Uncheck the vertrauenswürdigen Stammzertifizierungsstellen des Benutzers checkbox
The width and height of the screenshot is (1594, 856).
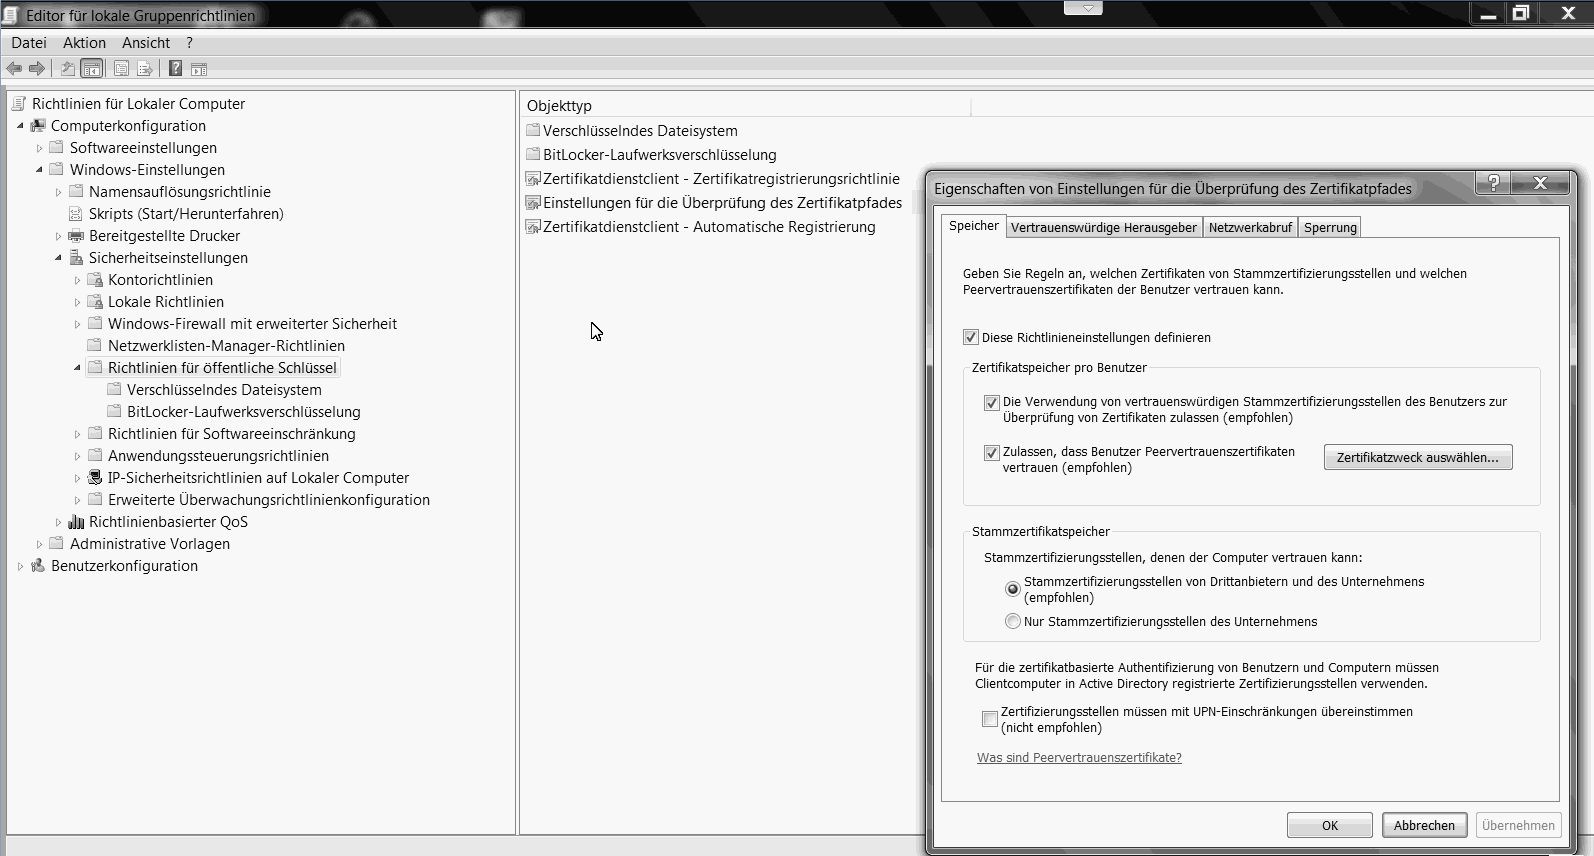point(991,403)
